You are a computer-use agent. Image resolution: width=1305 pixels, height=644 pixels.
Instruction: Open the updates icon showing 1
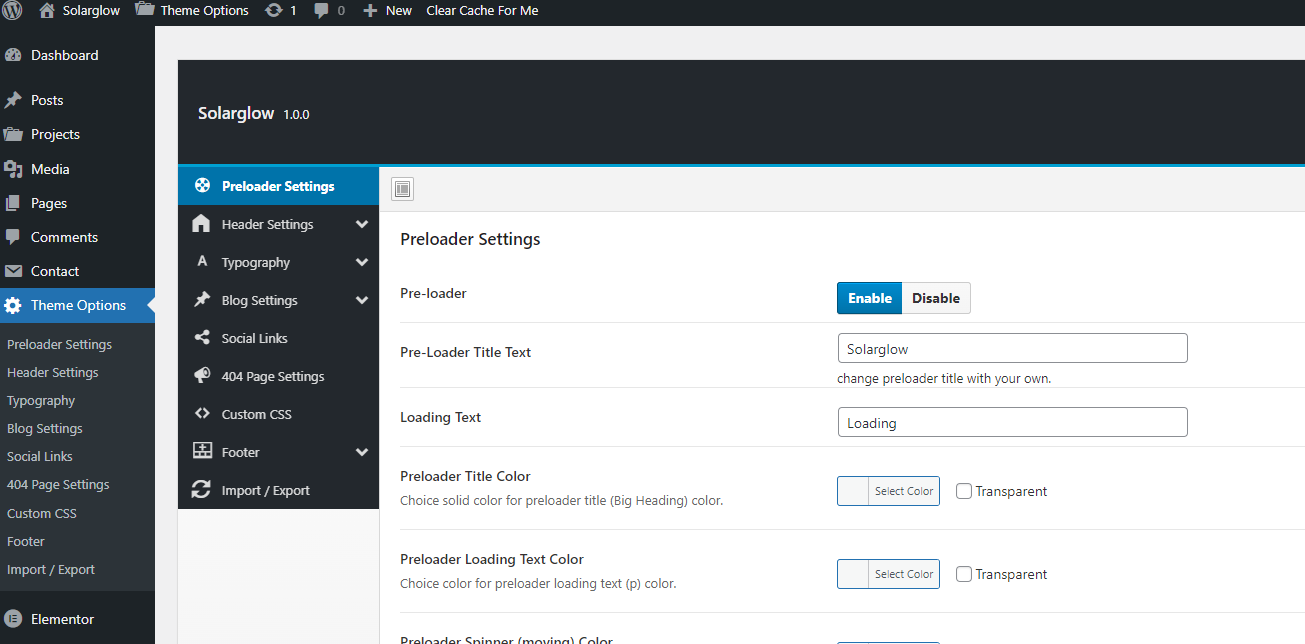pyautogui.click(x=273, y=10)
